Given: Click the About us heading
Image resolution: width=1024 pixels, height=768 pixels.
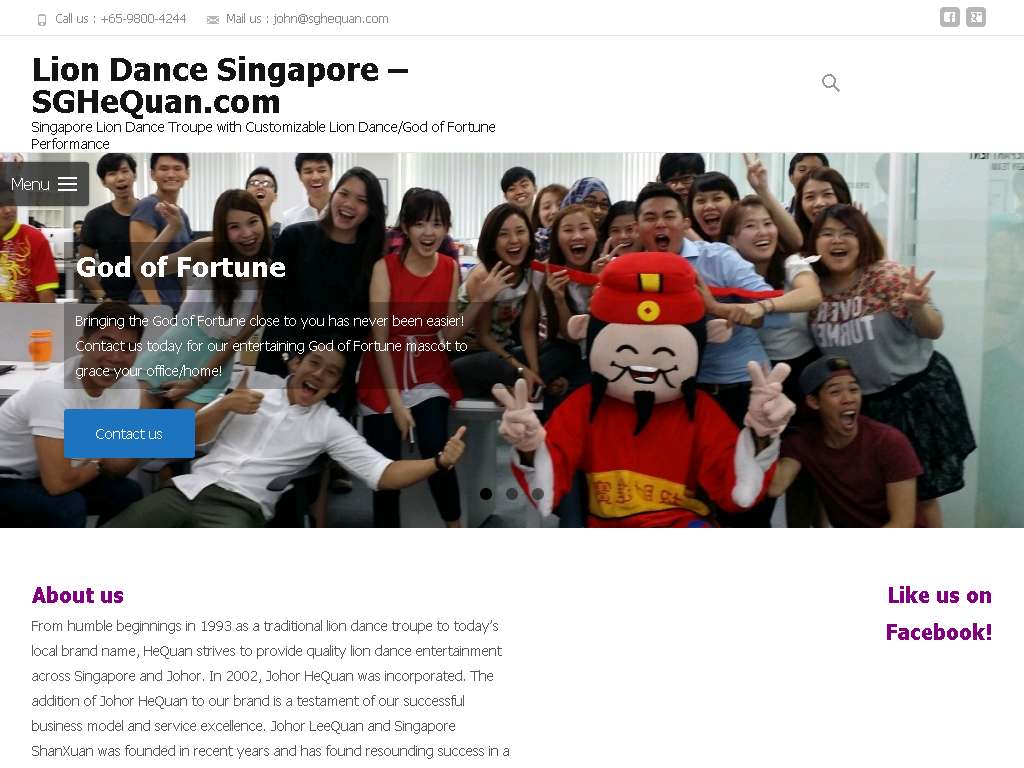Looking at the screenshot, I should (x=78, y=596).
